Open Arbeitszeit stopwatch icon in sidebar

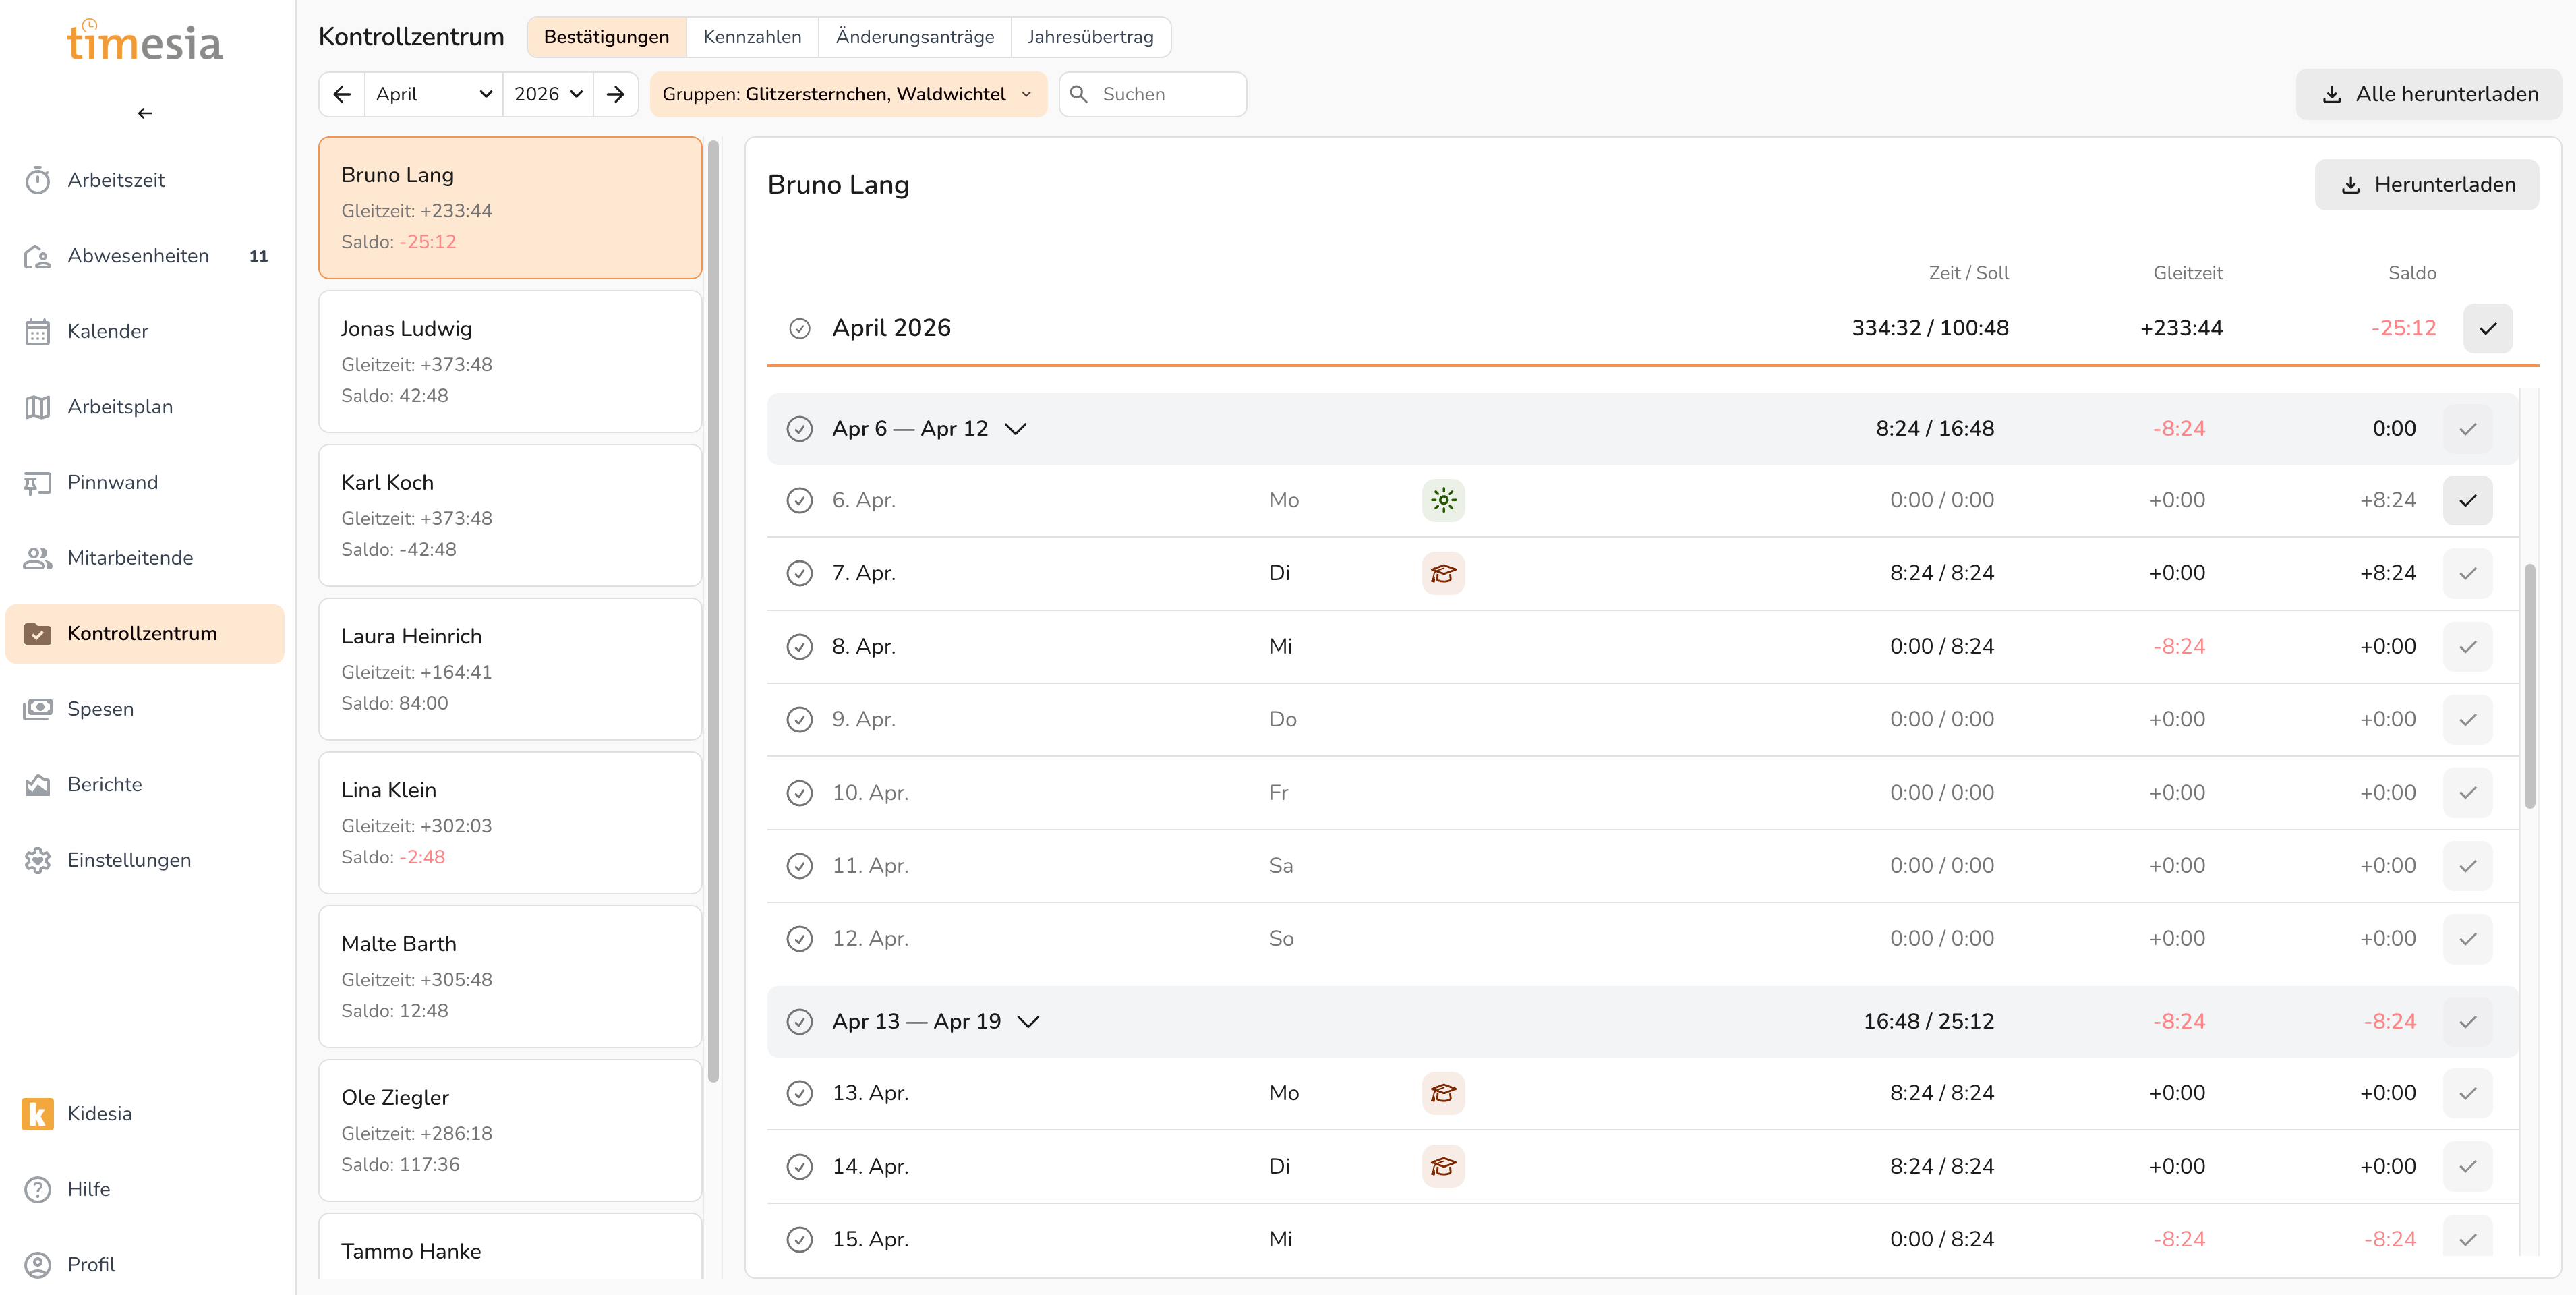(x=37, y=180)
